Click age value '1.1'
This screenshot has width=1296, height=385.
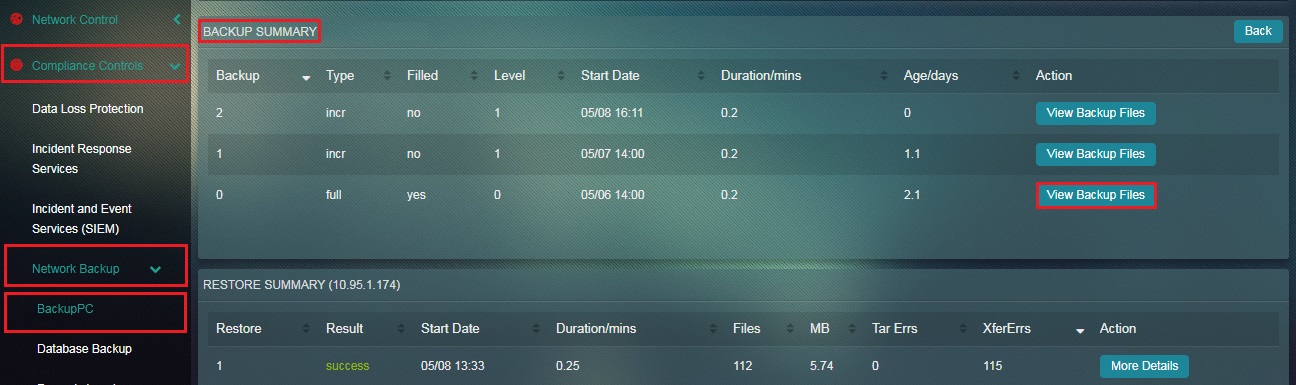[x=911, y=154]
